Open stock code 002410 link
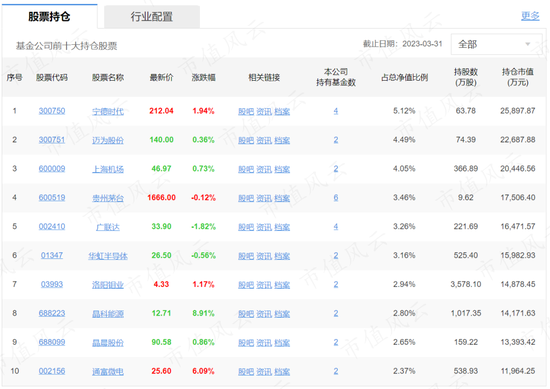 pos(52,227)
